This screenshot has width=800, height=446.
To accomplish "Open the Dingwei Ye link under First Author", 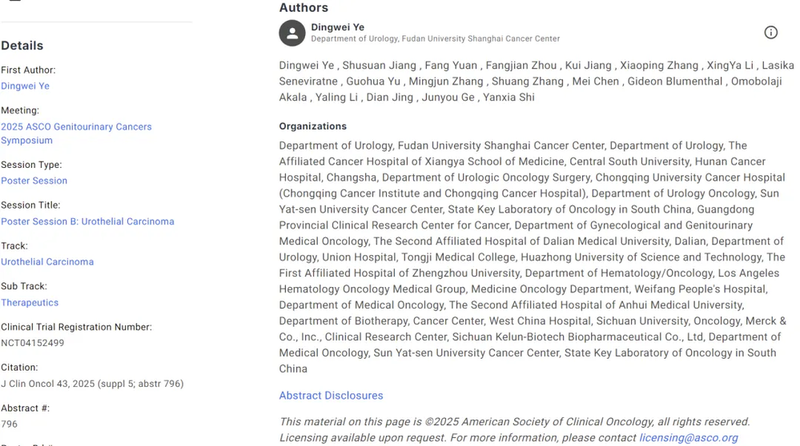I will pyautogui.click(x=25, y=86).
